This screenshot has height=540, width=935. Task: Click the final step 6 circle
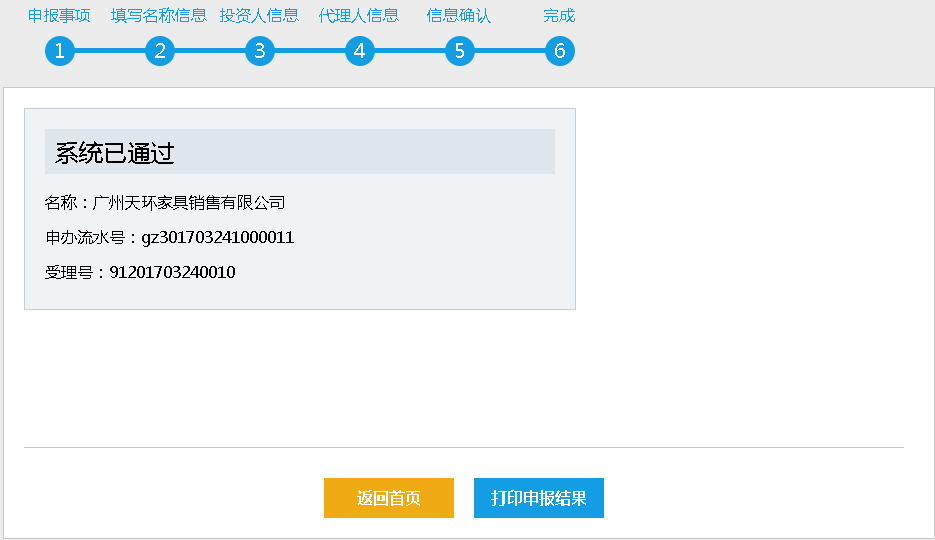(560, 51)
